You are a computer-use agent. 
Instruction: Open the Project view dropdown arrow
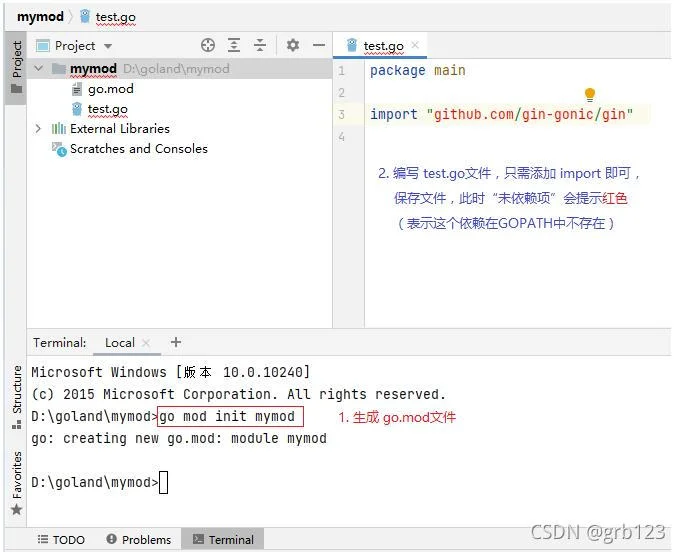(108, 46)
